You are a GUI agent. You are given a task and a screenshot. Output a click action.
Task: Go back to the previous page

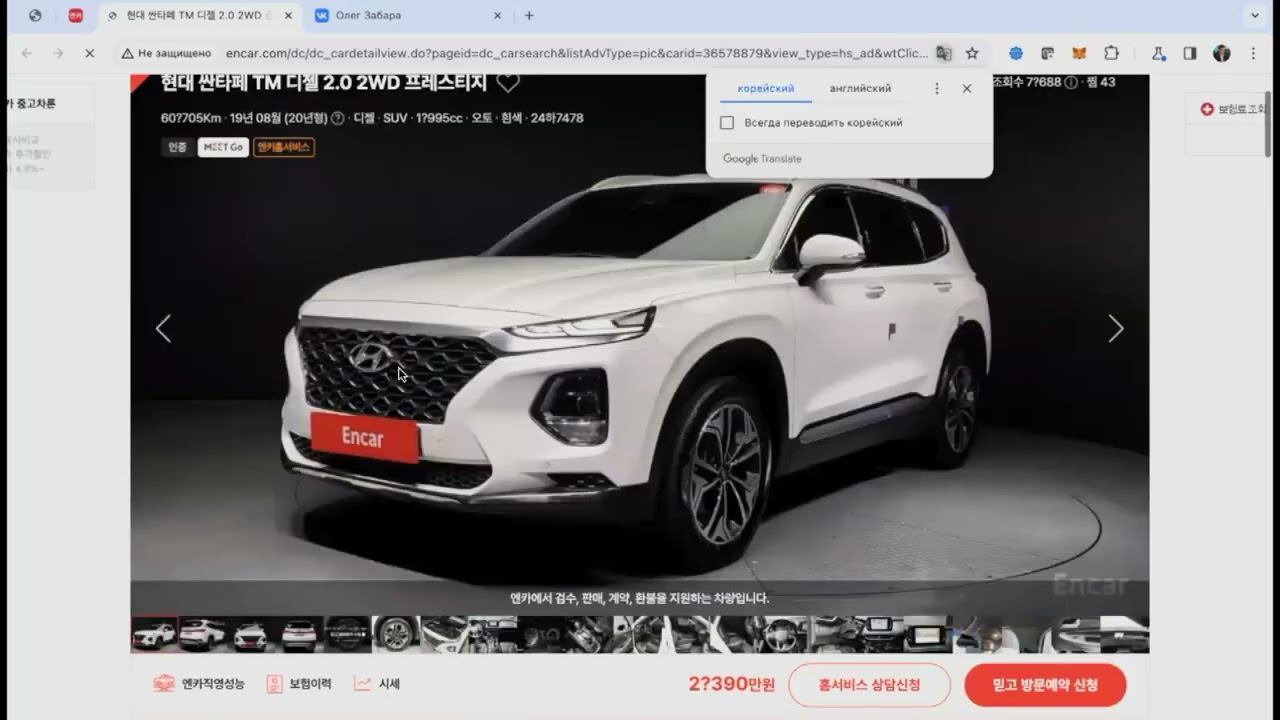pyautogui.click(x=26, y=53)
